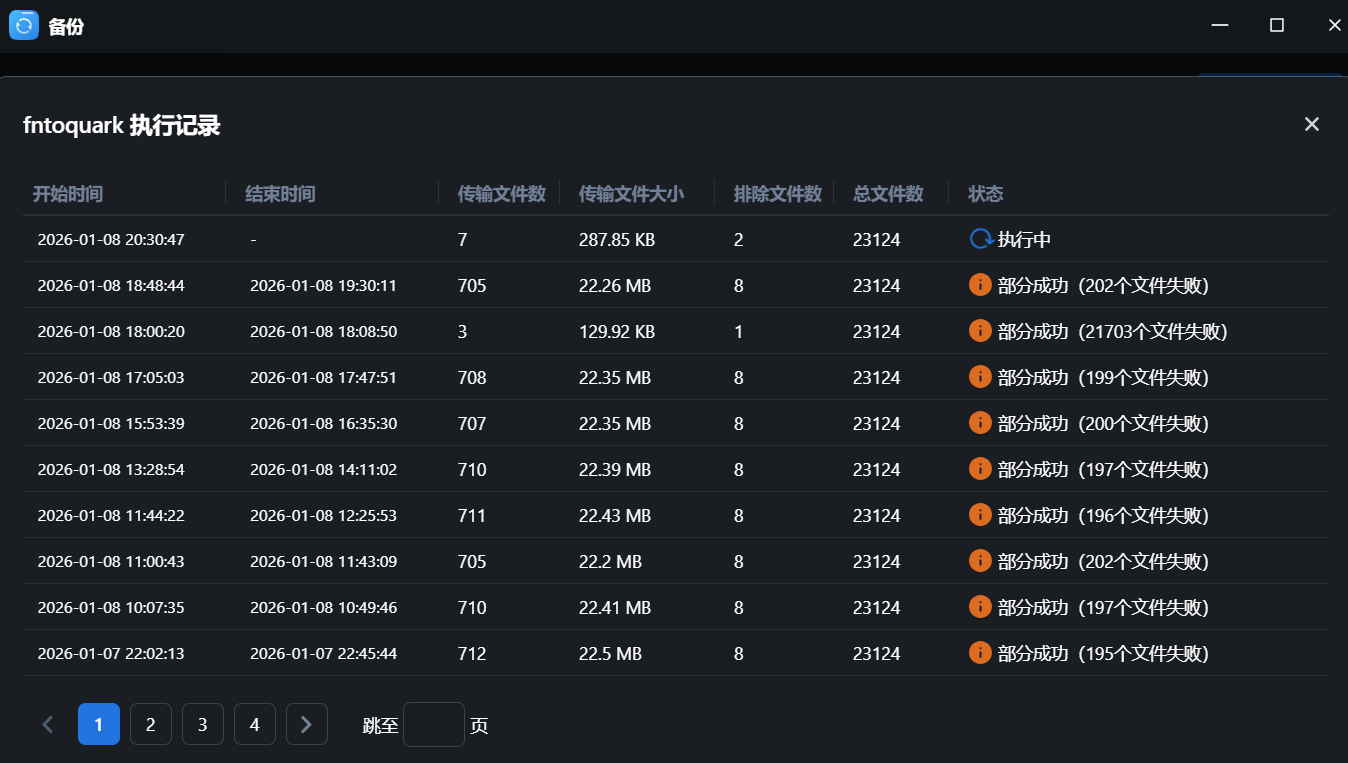Open page 3 of the record list
Image resolution: width=1348 pixels, height=763 pixels.
click(203, 724)
